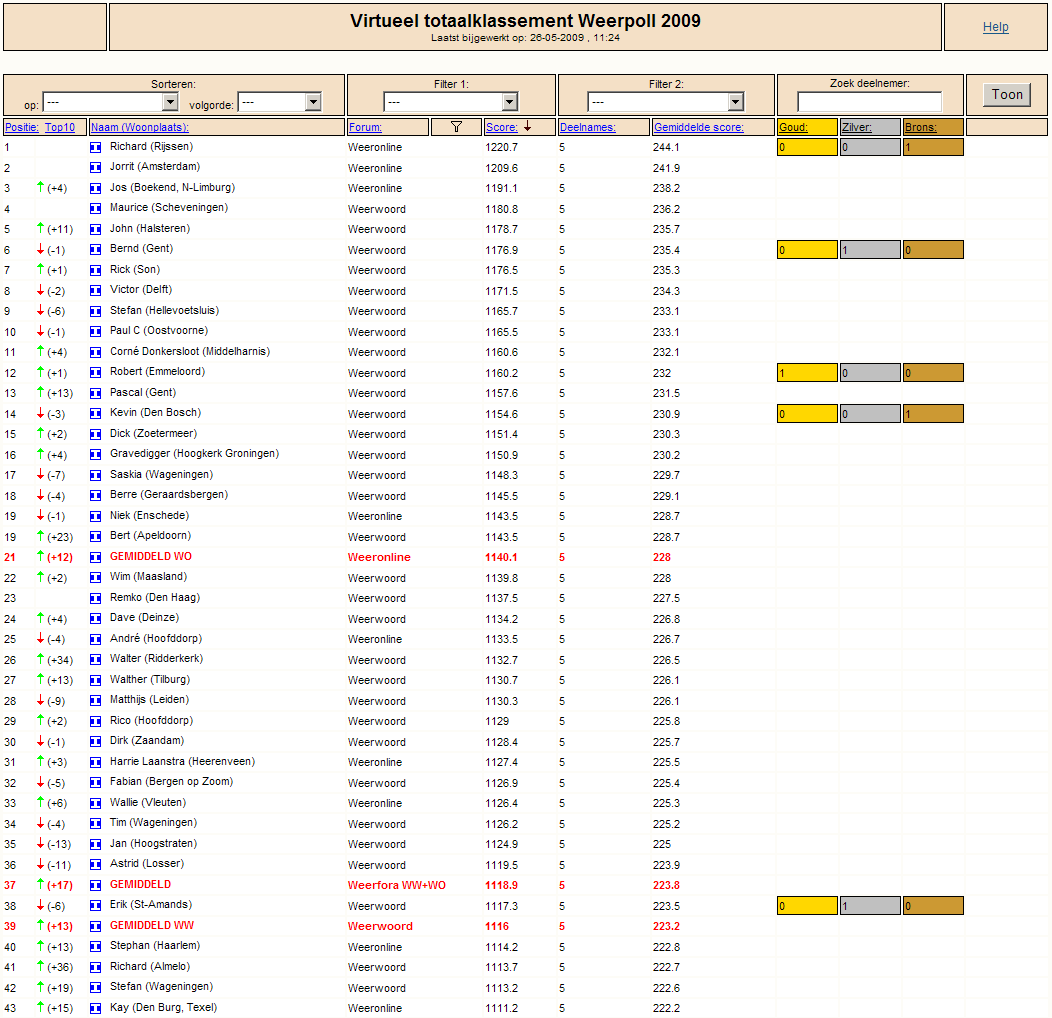Click the blue icon next to Erik (St-Amands)

[x=96, y=906]
